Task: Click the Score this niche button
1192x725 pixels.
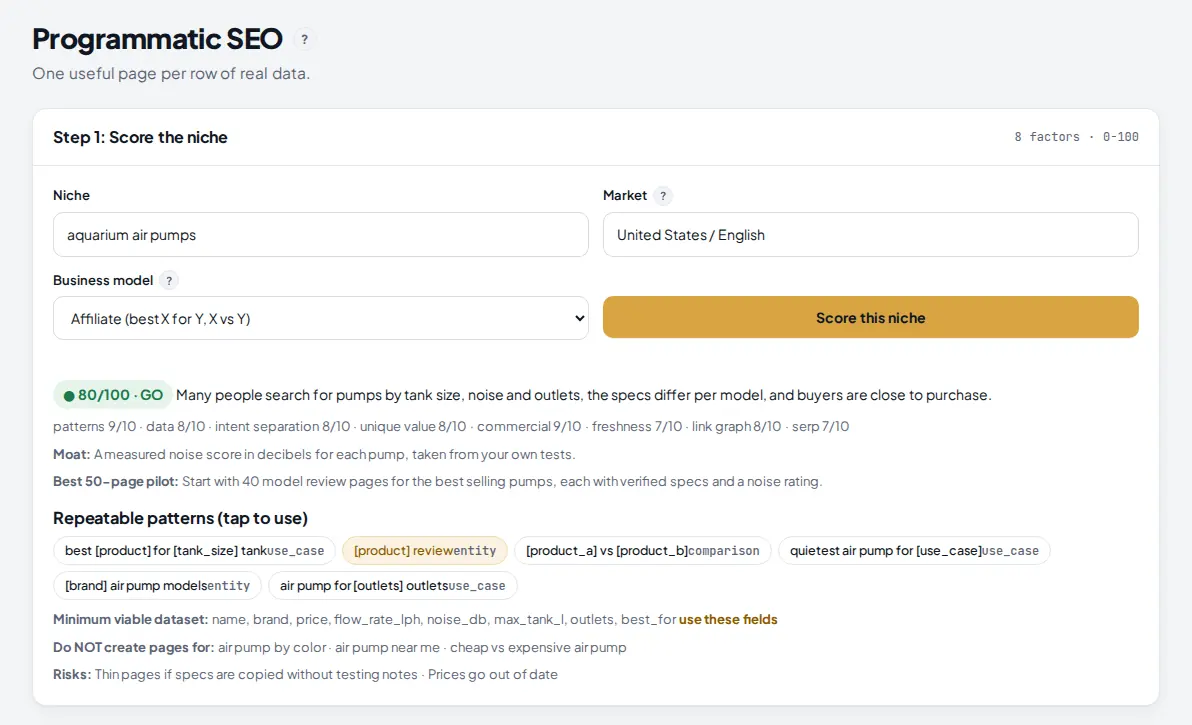Action: [x=870, y=318]
